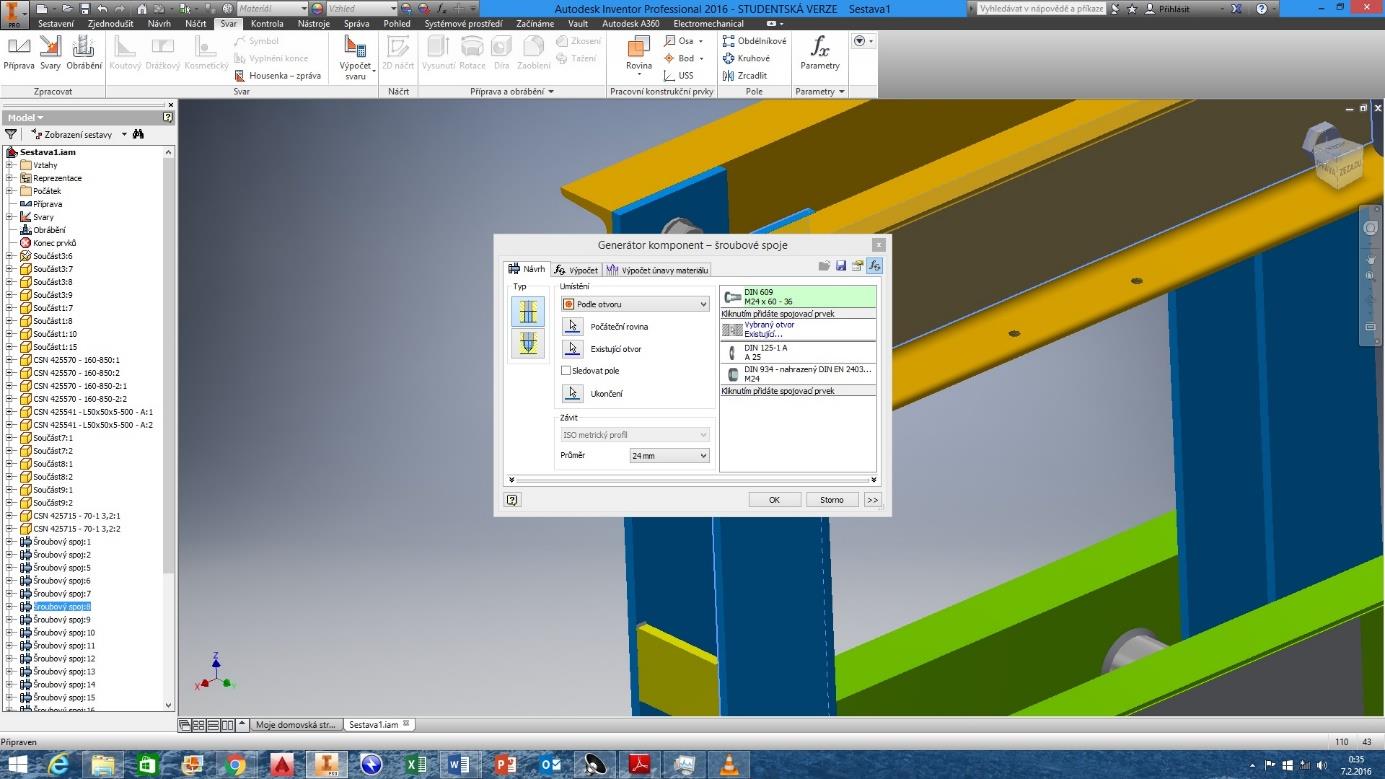Select Šroubový spoj:8 in model tree

[x=62, y=606]
